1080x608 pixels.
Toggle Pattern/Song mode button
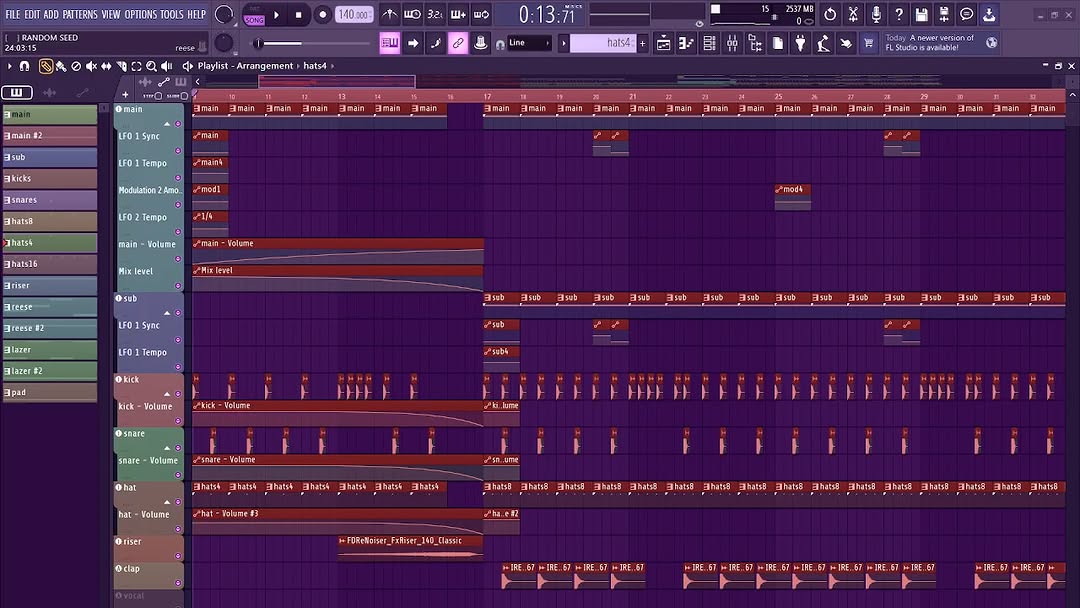pyautogui.click(x=254, y=15)
